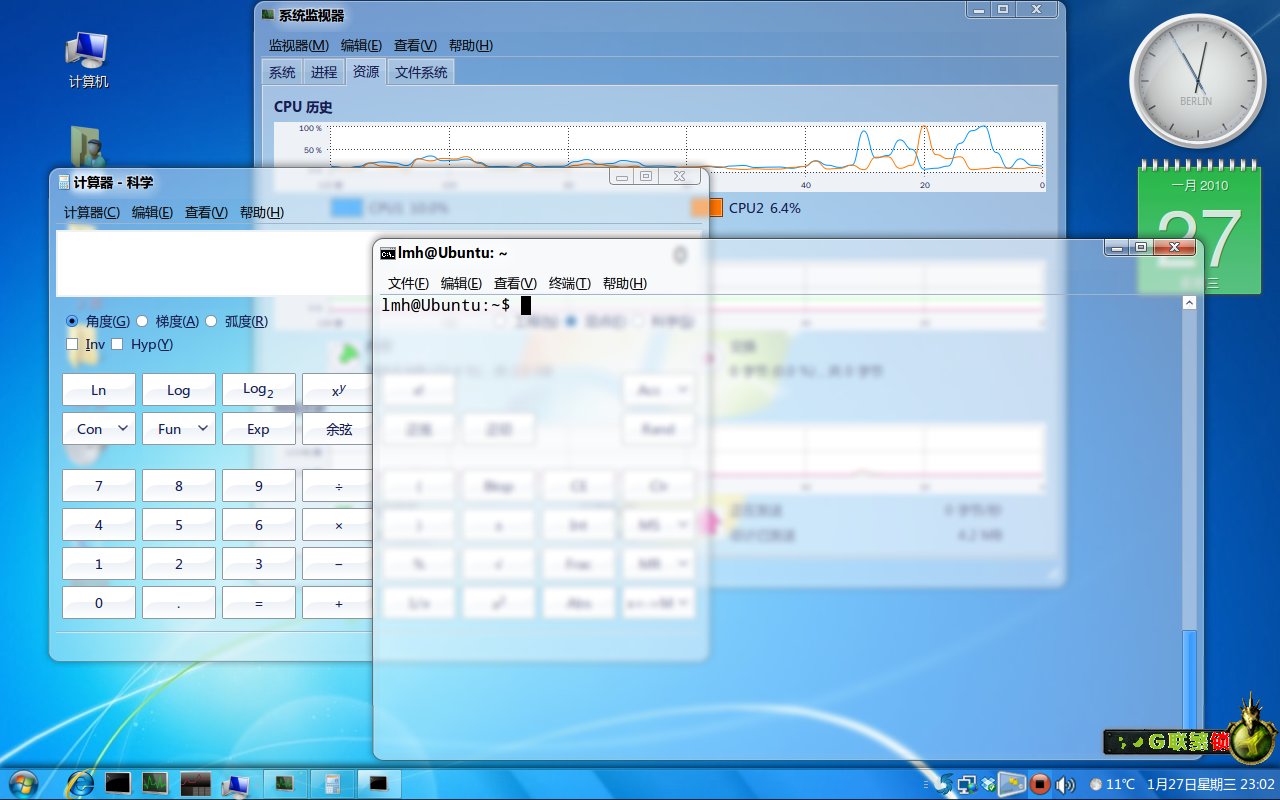This screenshot has width=1280, height=800.
Task: Open the network connection tray icon
Action: coord(967,784)
